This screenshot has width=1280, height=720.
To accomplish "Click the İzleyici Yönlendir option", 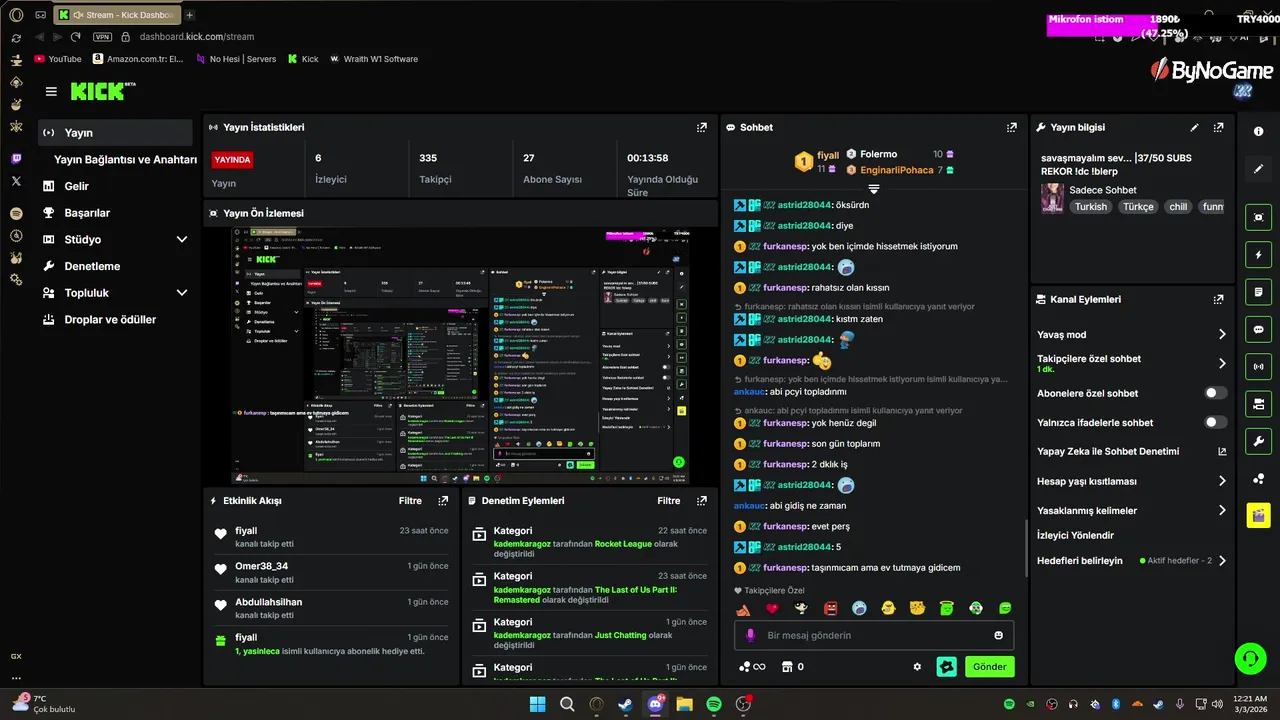I will pyautogui.click(x=1075, y=536).
